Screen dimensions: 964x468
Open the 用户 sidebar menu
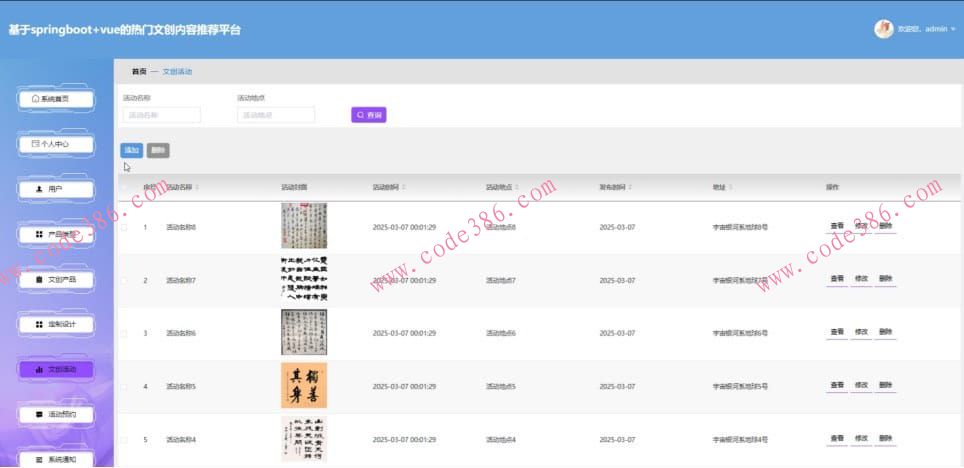coord(56,189)
